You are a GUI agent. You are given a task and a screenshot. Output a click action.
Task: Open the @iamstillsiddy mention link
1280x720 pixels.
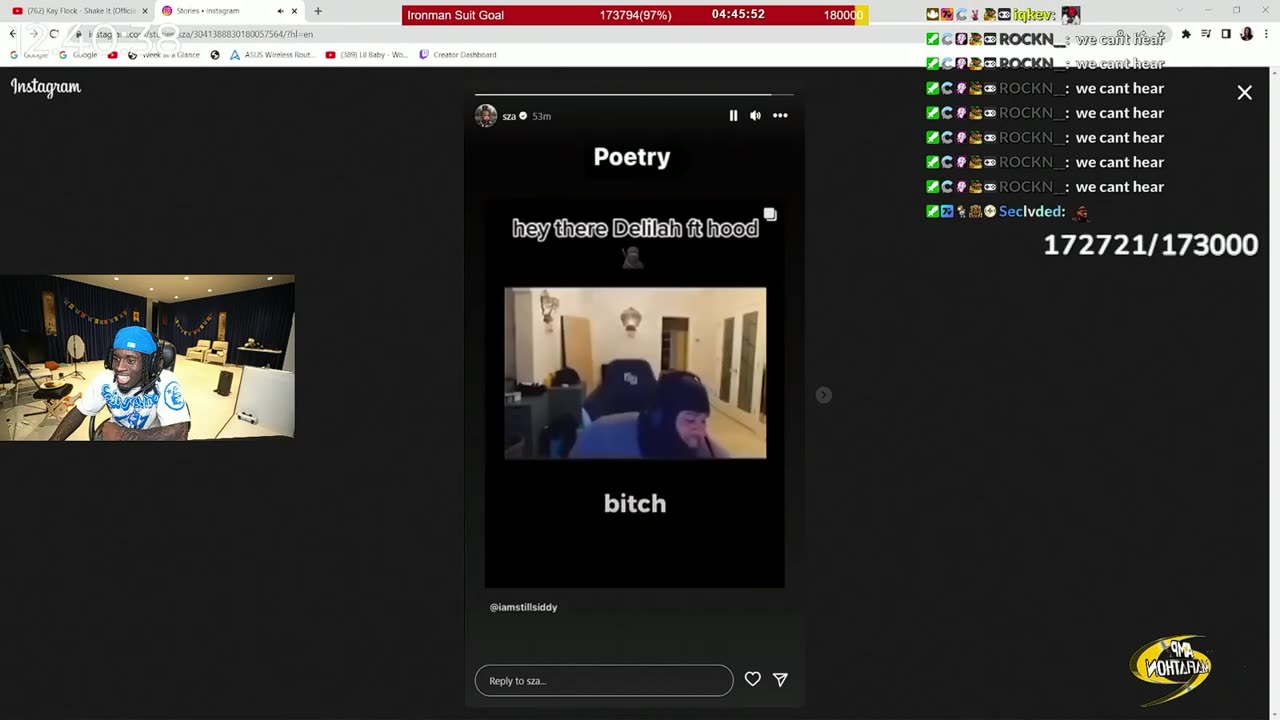coord(523,607)
